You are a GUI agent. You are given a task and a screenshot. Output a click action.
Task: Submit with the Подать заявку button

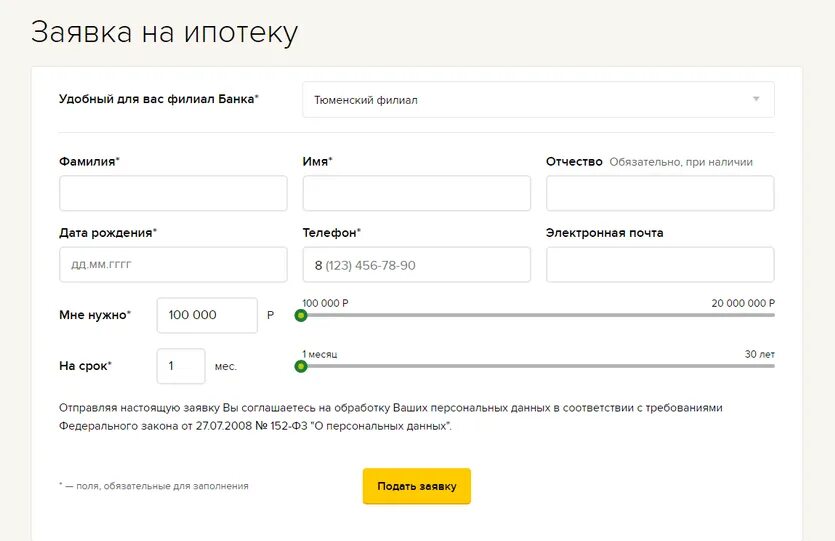(417, 486)
